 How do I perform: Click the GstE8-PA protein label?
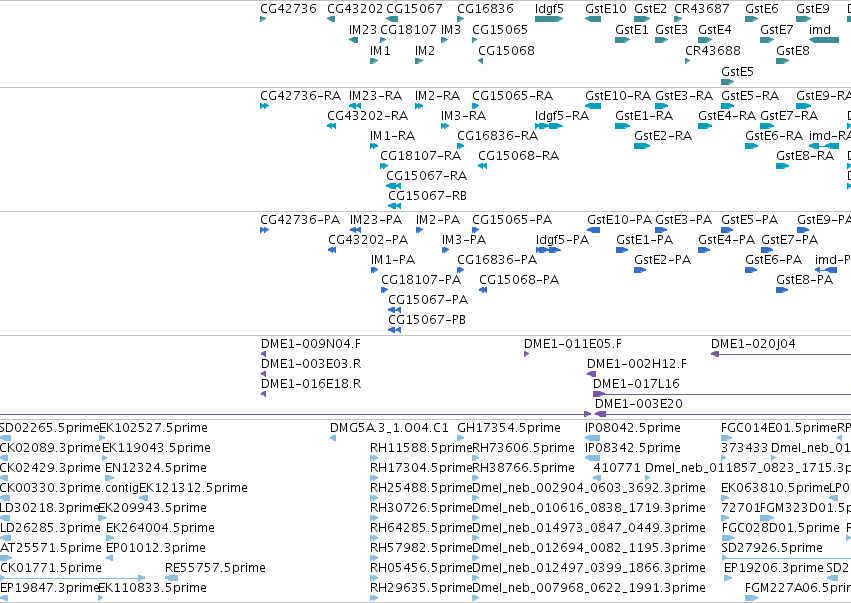805,280
